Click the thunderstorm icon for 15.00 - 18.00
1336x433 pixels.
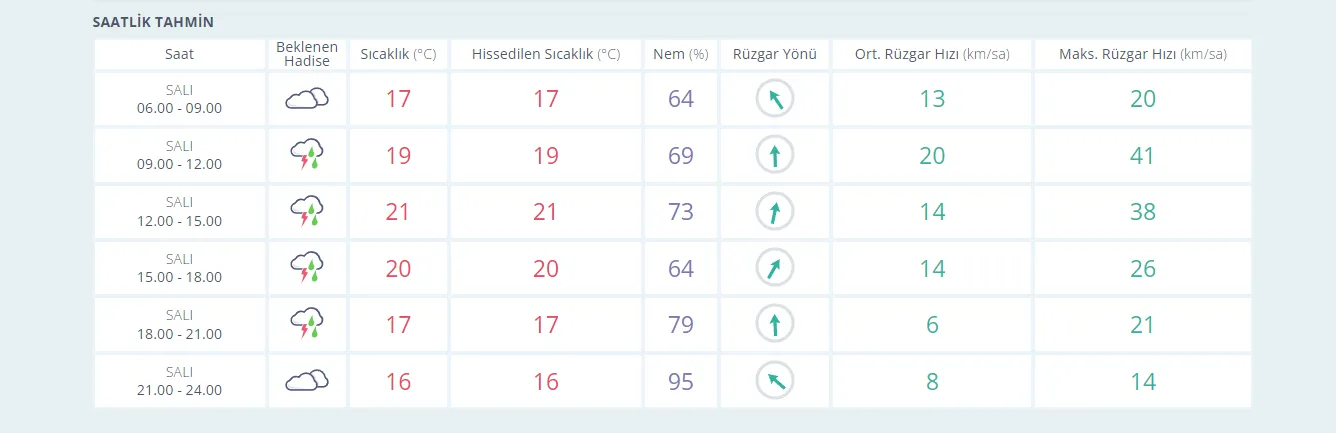pos(307,268)
